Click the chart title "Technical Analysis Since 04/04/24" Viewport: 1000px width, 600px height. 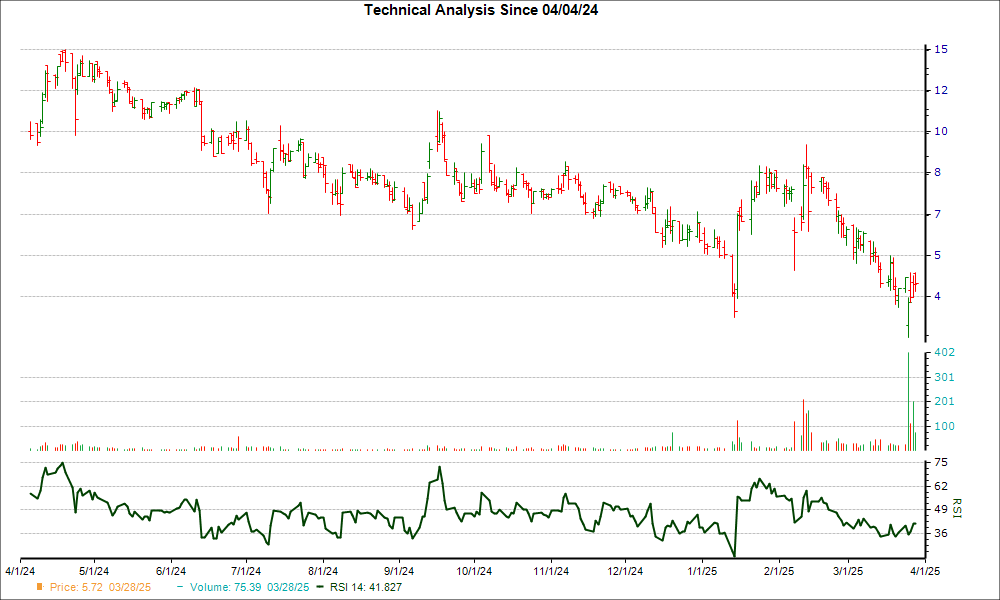(483, 11)
